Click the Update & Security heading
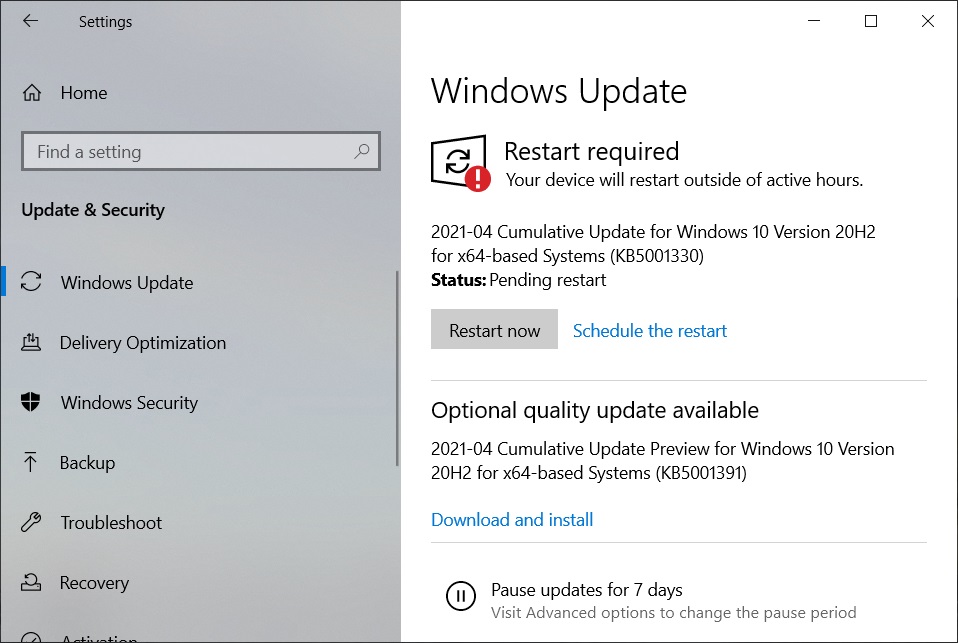The height and width of the screenshot is (643, 958). click(x=93, y=210)
